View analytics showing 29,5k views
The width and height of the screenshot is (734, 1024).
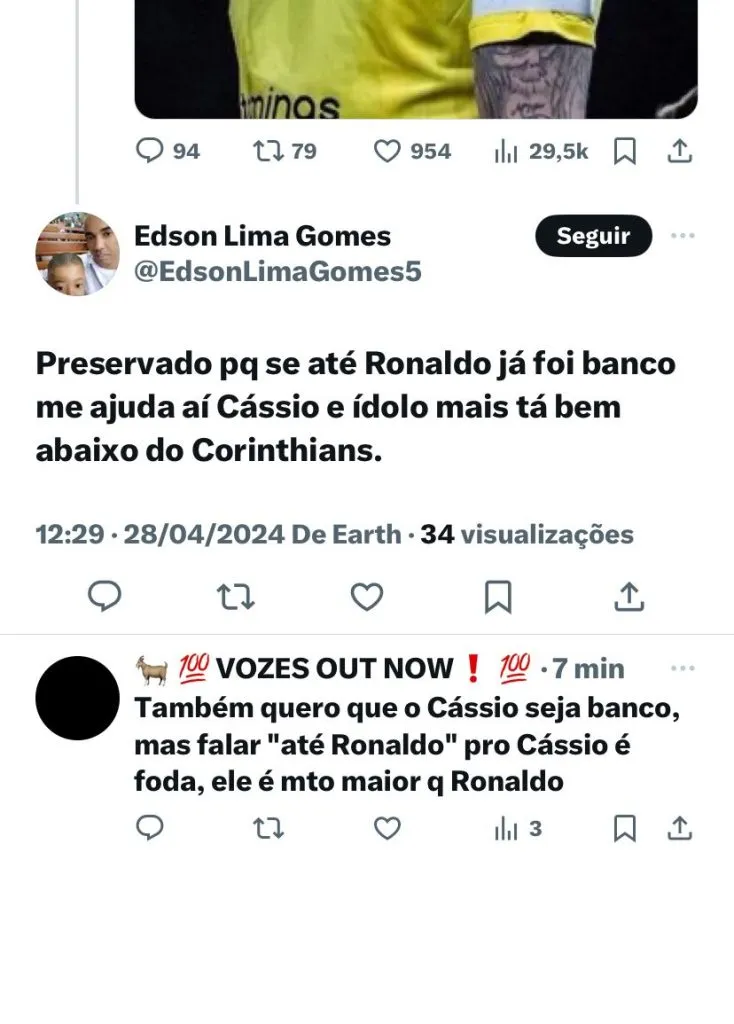click(541, 151)
